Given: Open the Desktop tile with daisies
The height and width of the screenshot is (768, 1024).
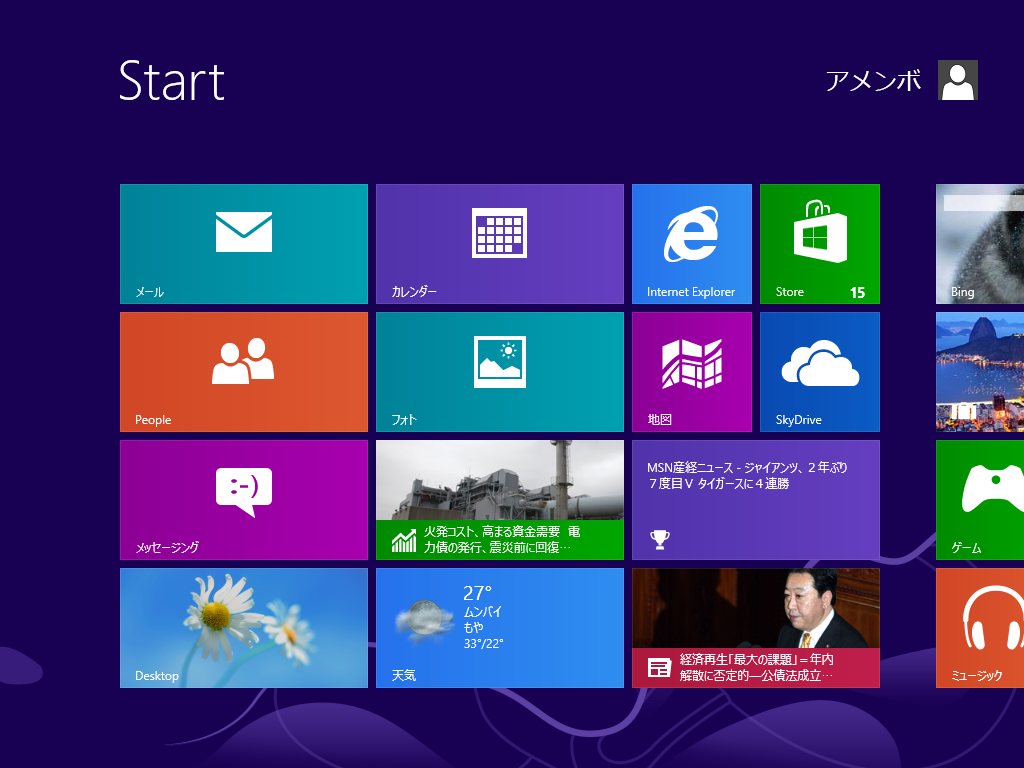Looking at the screenshot, I should 244,628.
